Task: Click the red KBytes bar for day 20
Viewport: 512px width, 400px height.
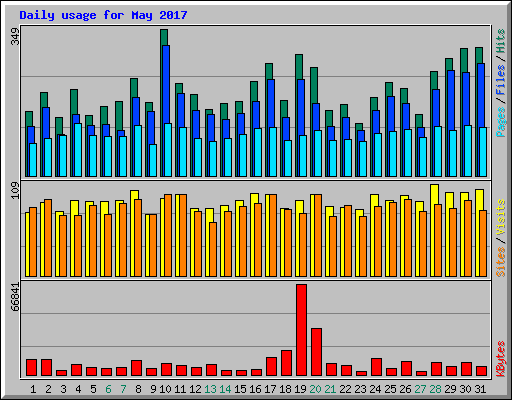Action: [x=316, y=352]
